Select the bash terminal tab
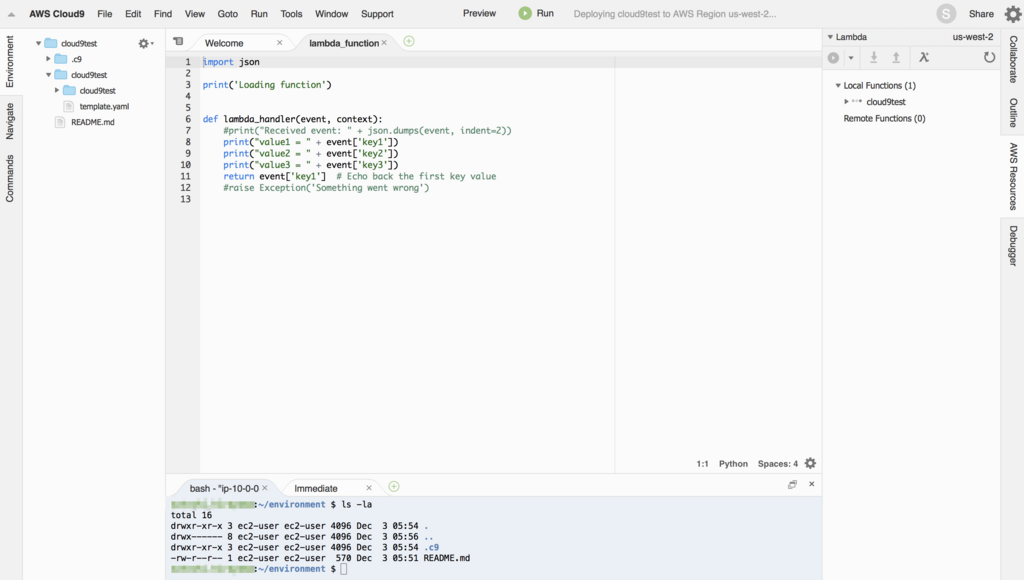This screenshot has height=580, width=1024. 224,489
